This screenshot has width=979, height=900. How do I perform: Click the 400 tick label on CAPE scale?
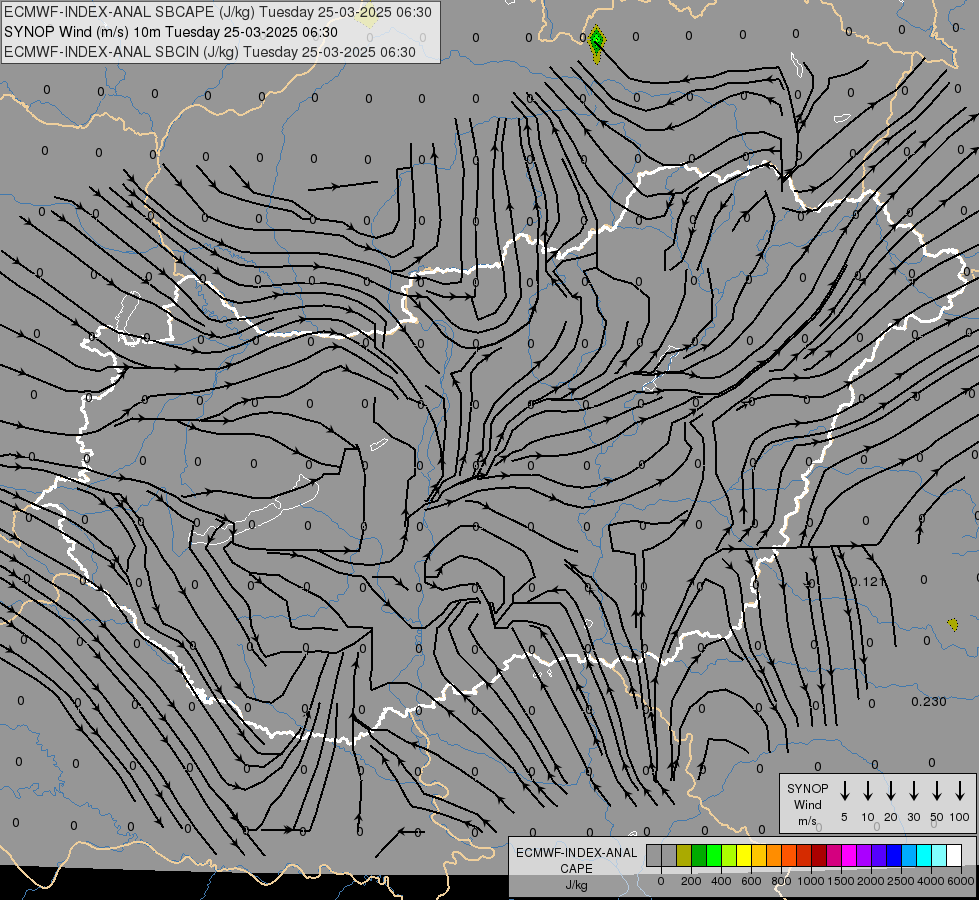721,881
